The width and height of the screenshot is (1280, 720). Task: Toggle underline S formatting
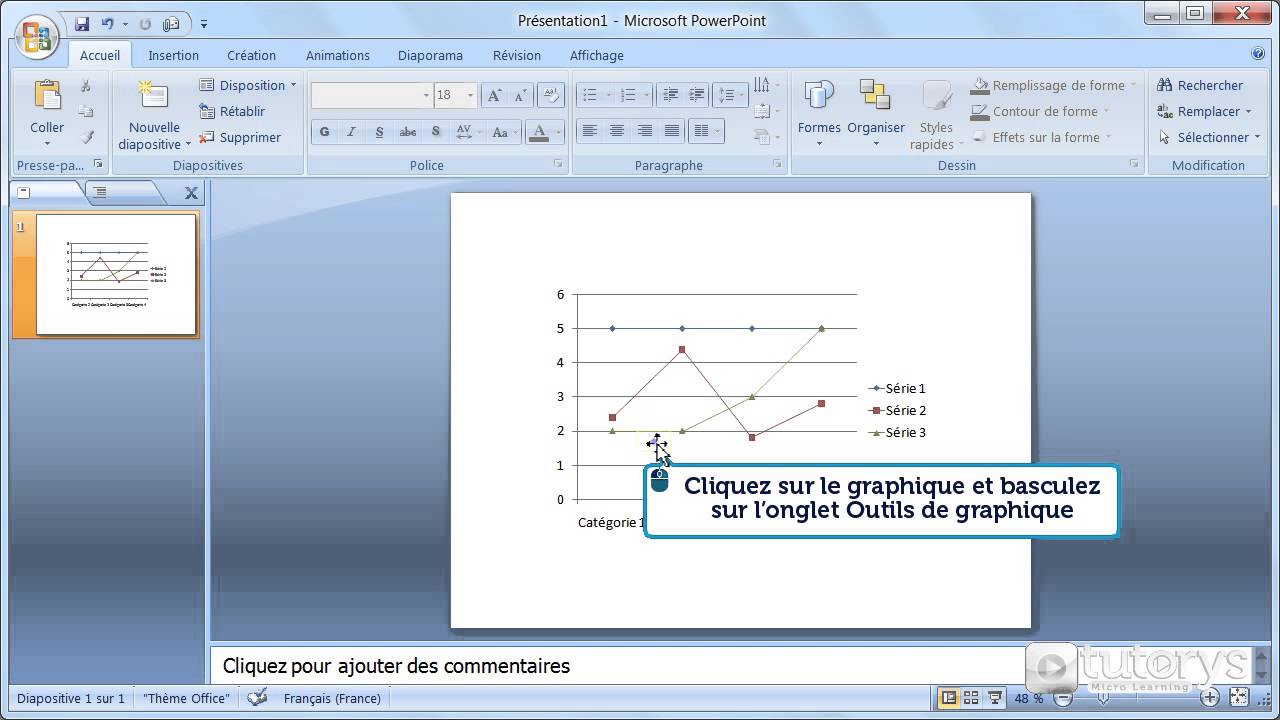(x=379, y=132)
